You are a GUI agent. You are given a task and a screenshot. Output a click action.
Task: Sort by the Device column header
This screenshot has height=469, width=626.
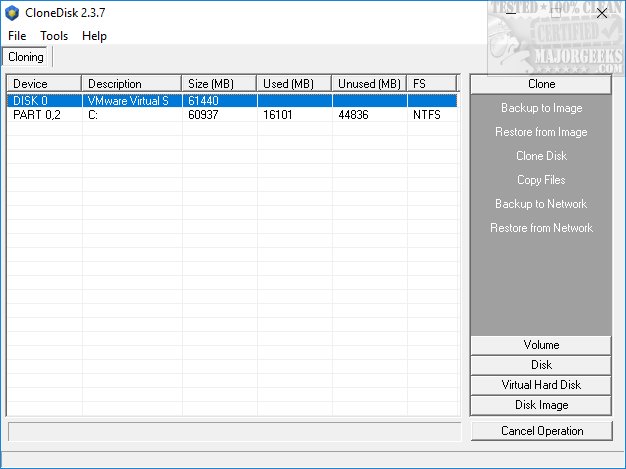44,84
